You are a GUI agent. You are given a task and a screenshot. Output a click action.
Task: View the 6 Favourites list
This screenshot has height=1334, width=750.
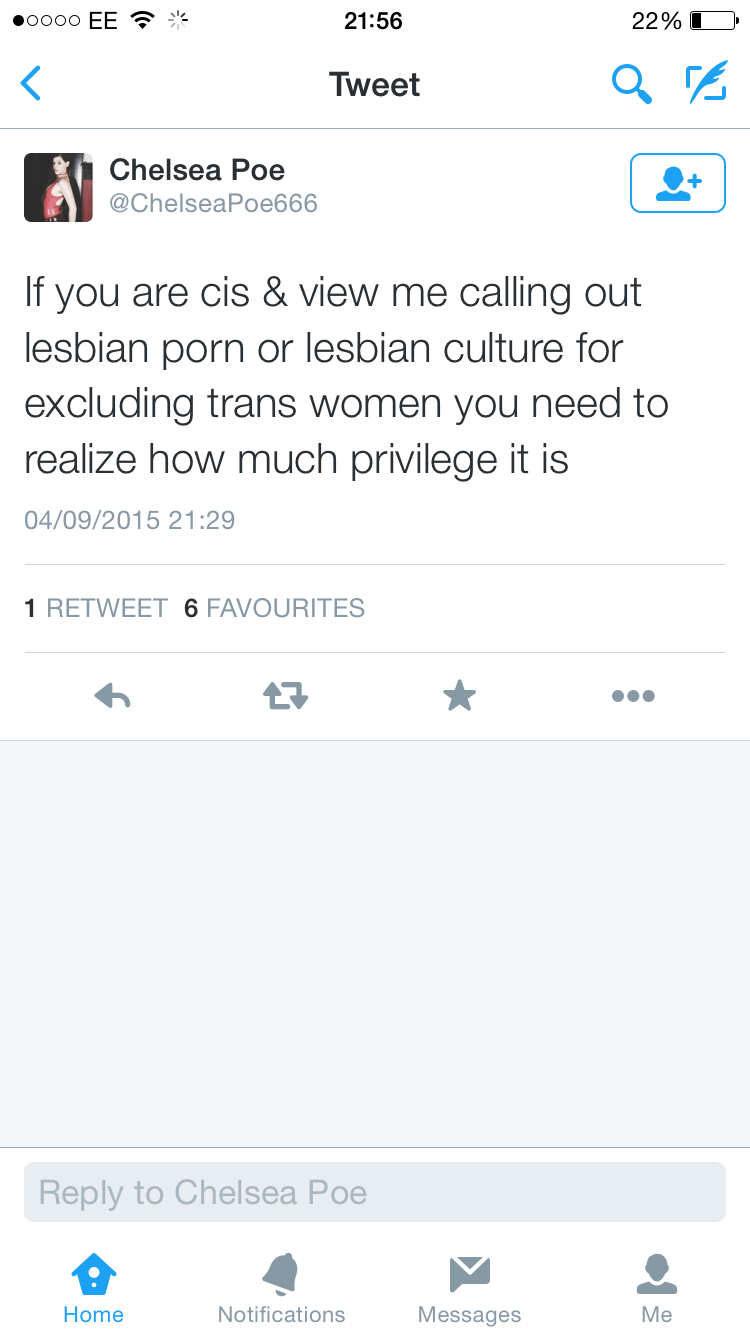point(274,608)
